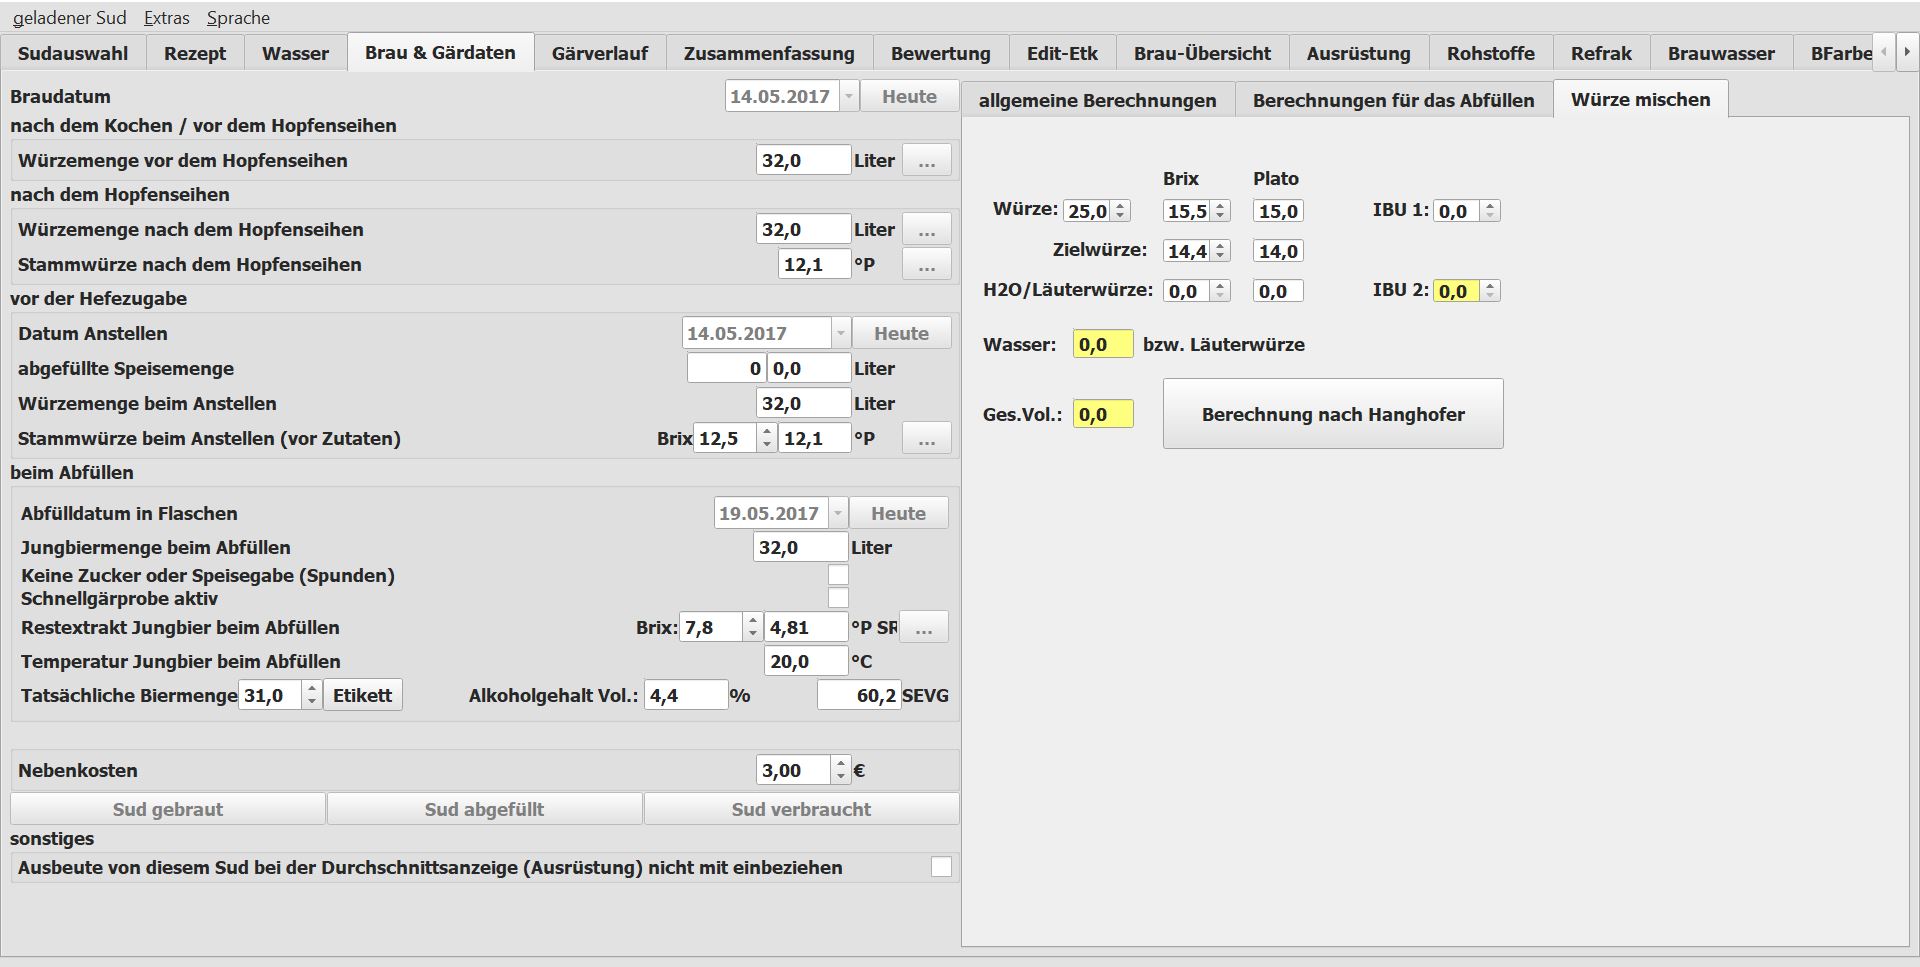Click Berechnung nach Hanghofer button
Image resolution: width=1920 pixels, height=967 pixels.
pyautogui.click(x=1332, y=414)
